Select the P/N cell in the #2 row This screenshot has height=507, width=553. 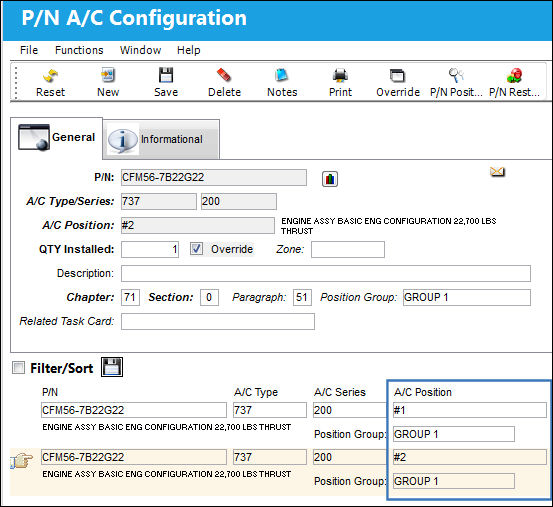click(x=134, y=457)
